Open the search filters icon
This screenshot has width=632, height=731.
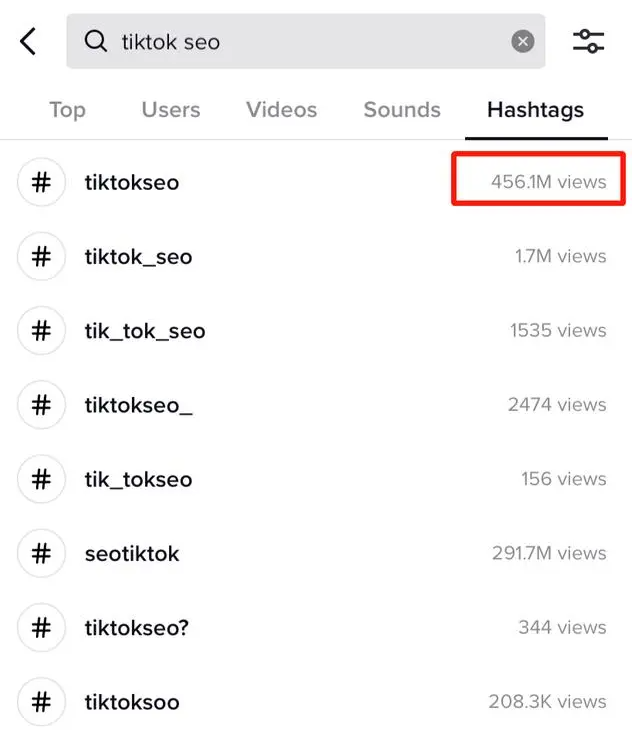pos(588,42)
